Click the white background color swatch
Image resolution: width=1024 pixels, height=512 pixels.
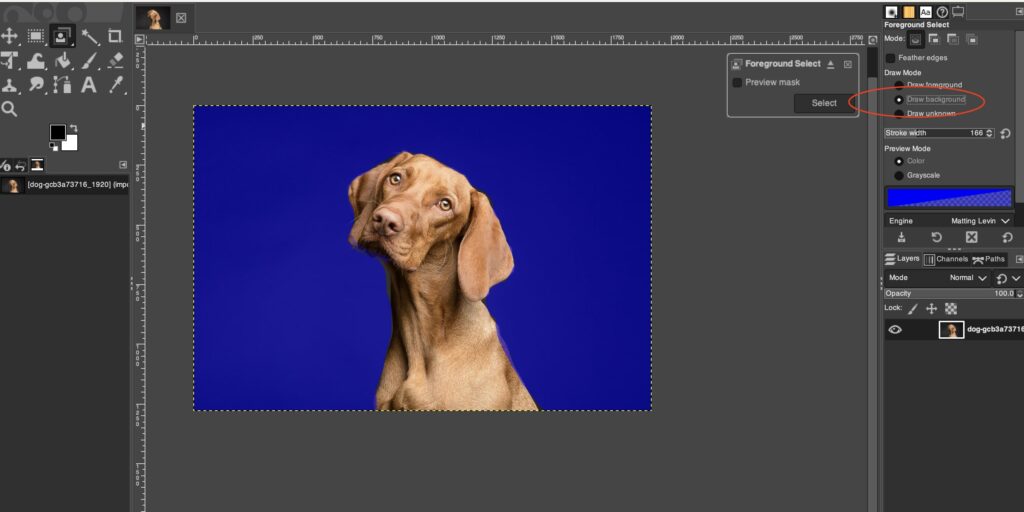point(71,144)
